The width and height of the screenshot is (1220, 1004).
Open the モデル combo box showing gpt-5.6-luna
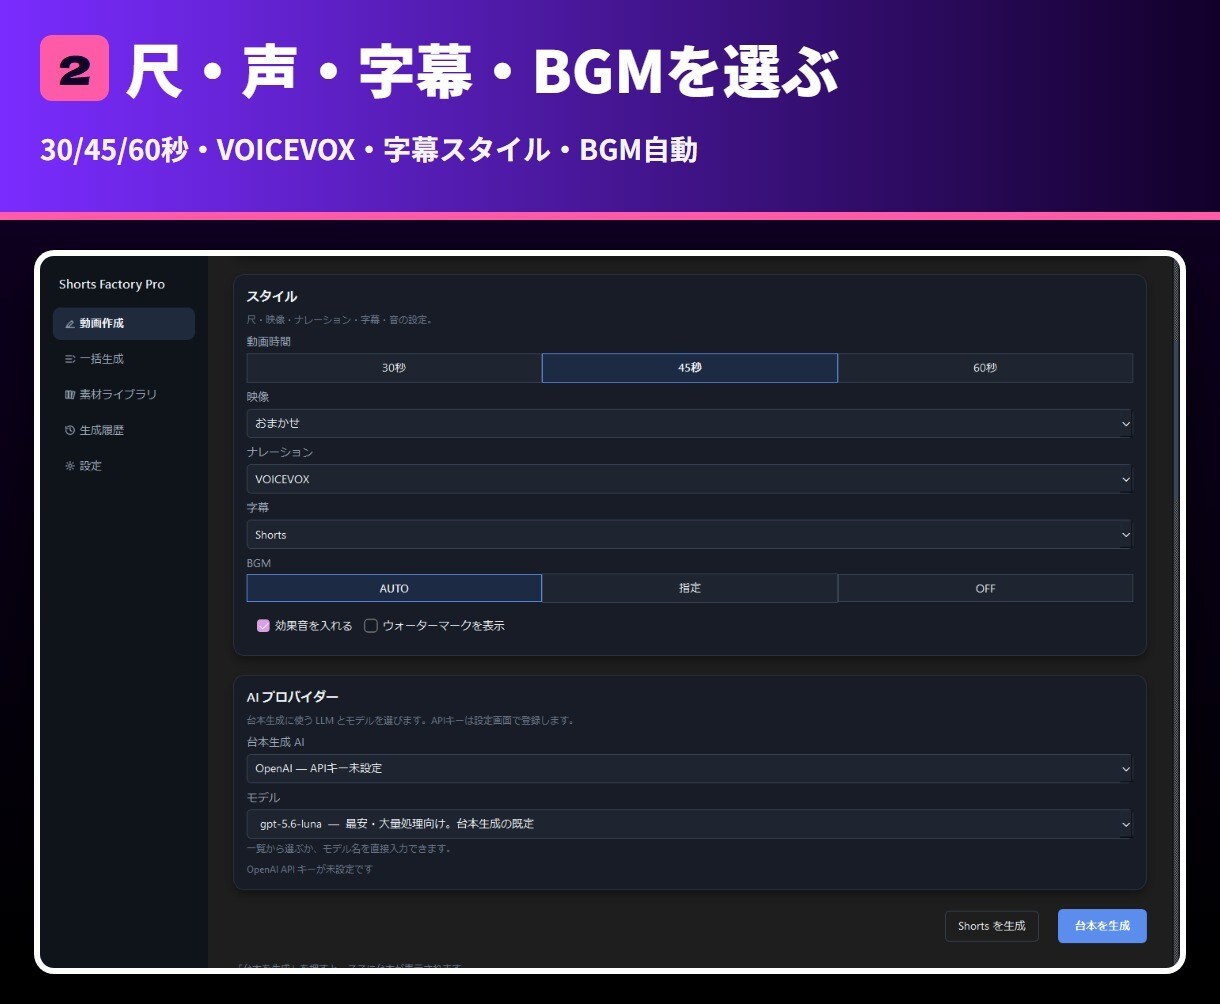(690, 824)
